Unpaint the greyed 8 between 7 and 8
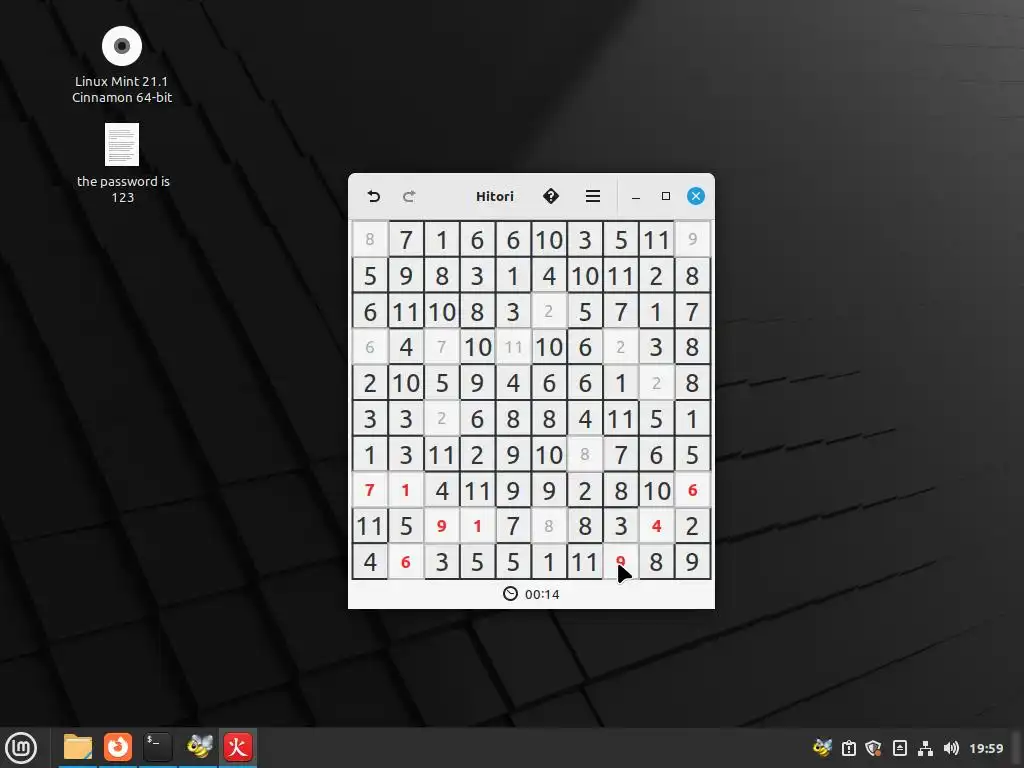Screen dimensions: 1024x768 coord(549,526)
